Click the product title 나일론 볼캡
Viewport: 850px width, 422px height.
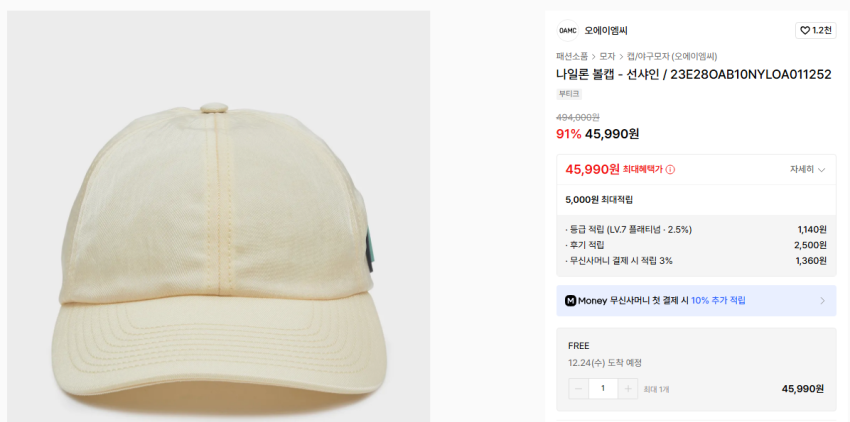(693, 74)
